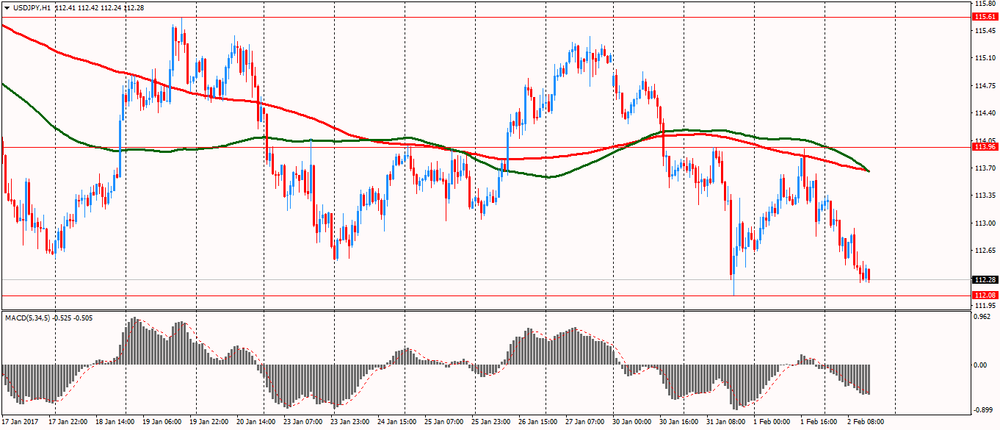Screen dimensions: 1000x430
Task: Click the 18 Jan 14:00 time label
Action: point(115,422)
